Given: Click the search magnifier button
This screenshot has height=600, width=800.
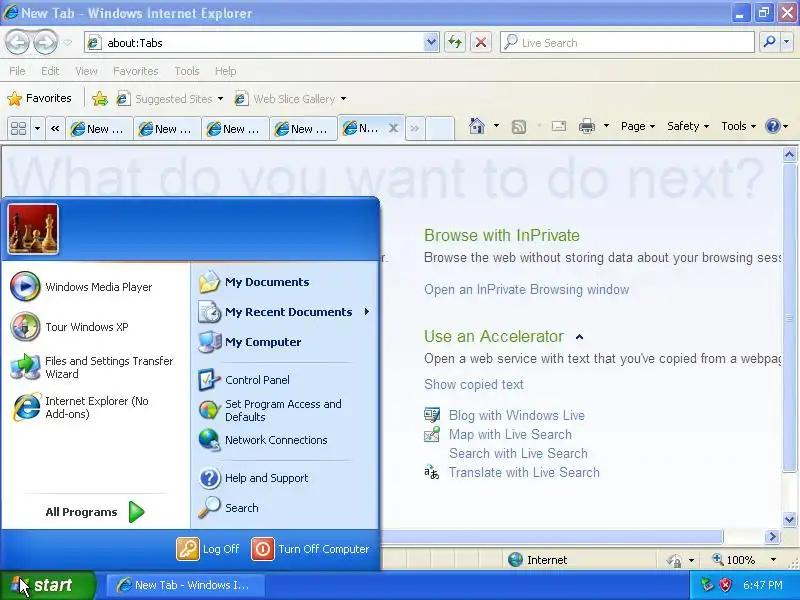Looking at the screenshot, I should [x=769, y=42].
